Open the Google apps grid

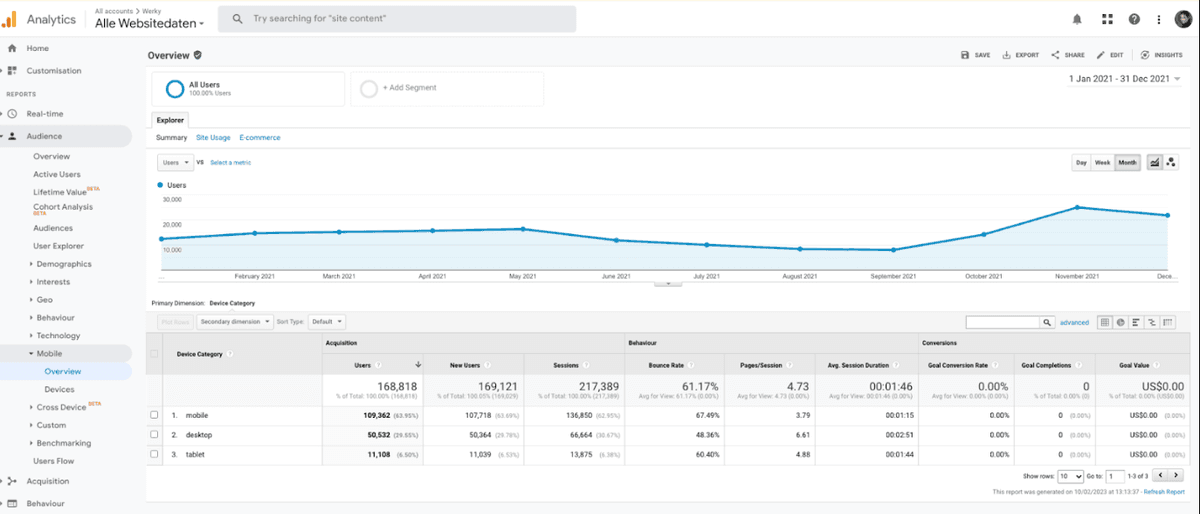(1106, 19)
